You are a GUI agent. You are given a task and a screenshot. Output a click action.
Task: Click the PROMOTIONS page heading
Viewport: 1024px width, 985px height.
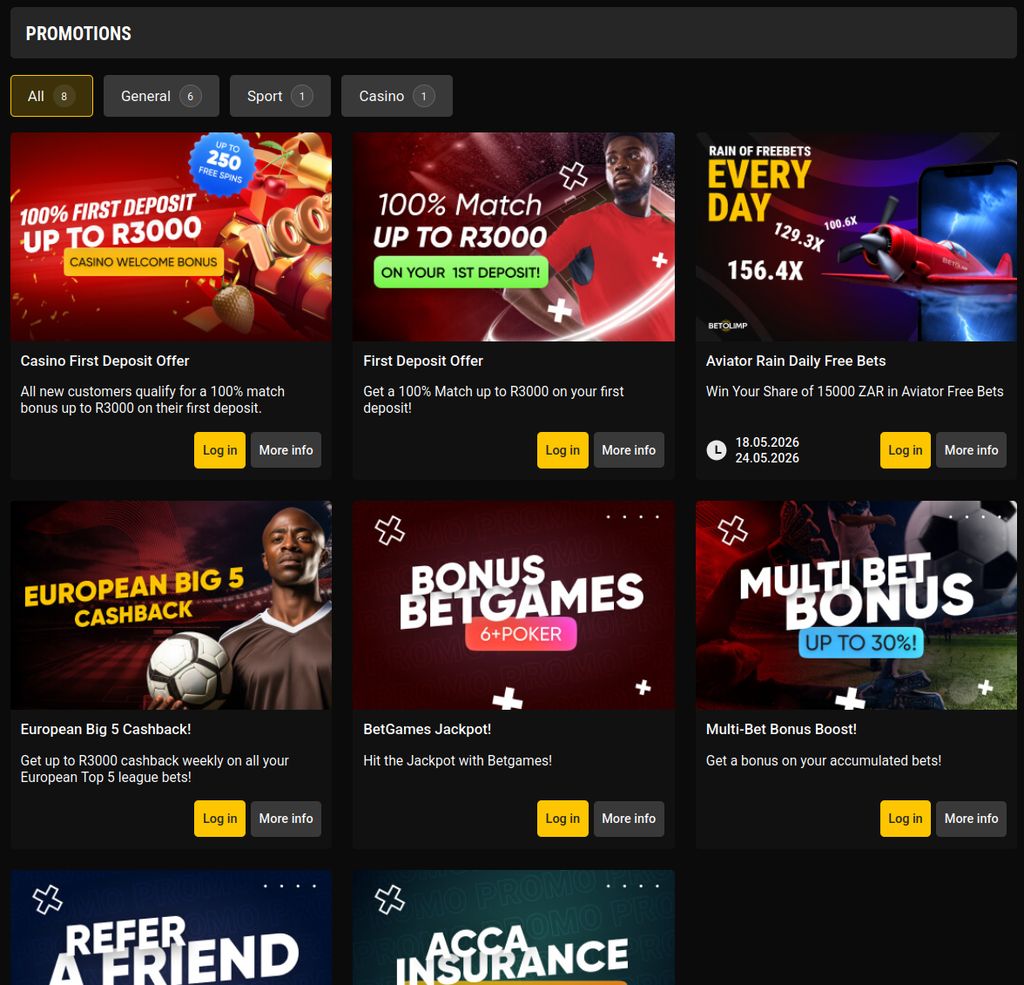78,33
